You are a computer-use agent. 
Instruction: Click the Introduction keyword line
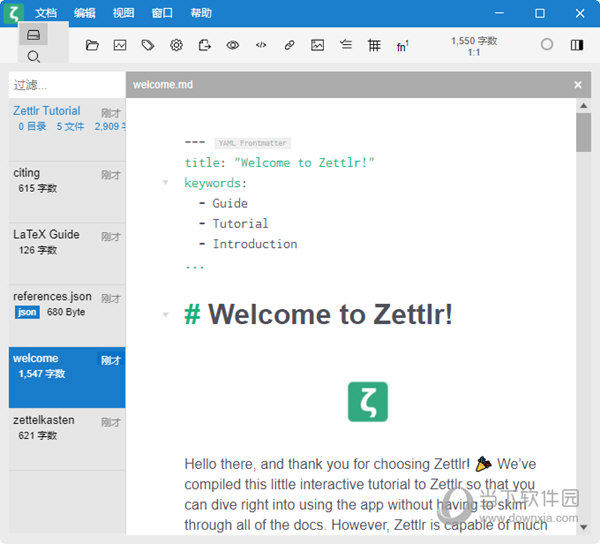pyautogui.click(x=248, y=244)
